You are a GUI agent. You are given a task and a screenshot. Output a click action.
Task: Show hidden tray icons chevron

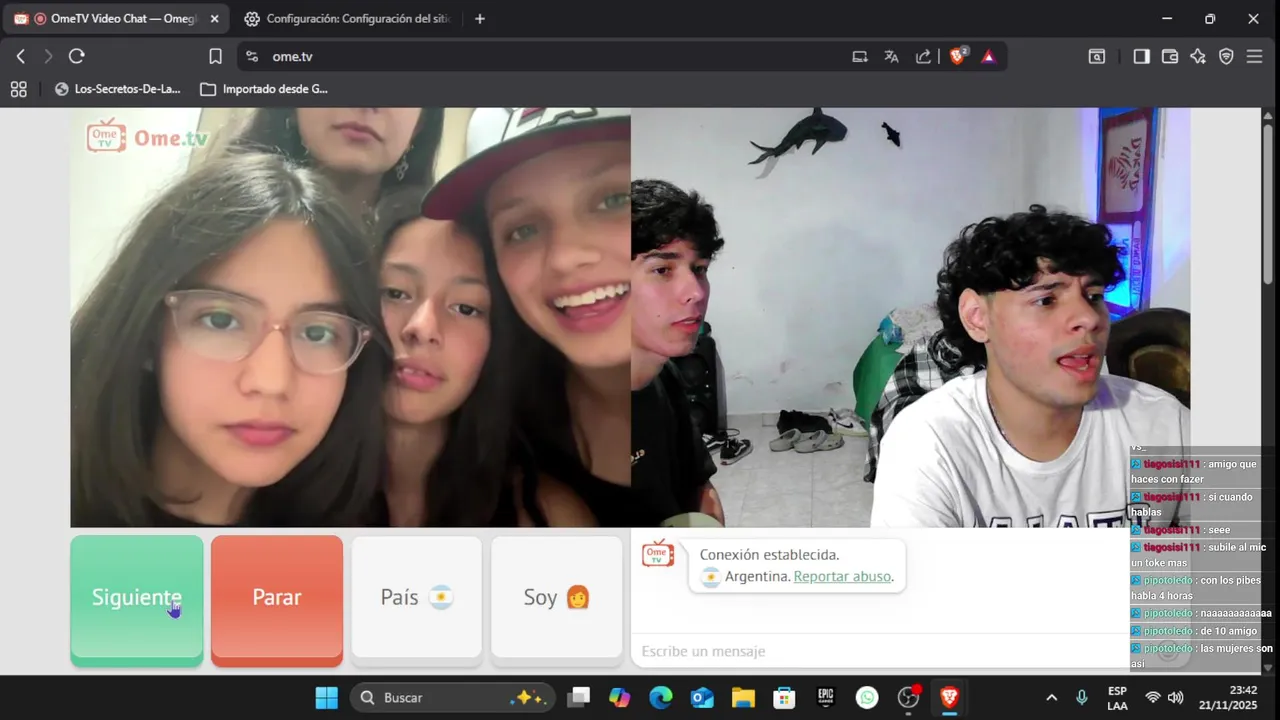(1051, 698)
